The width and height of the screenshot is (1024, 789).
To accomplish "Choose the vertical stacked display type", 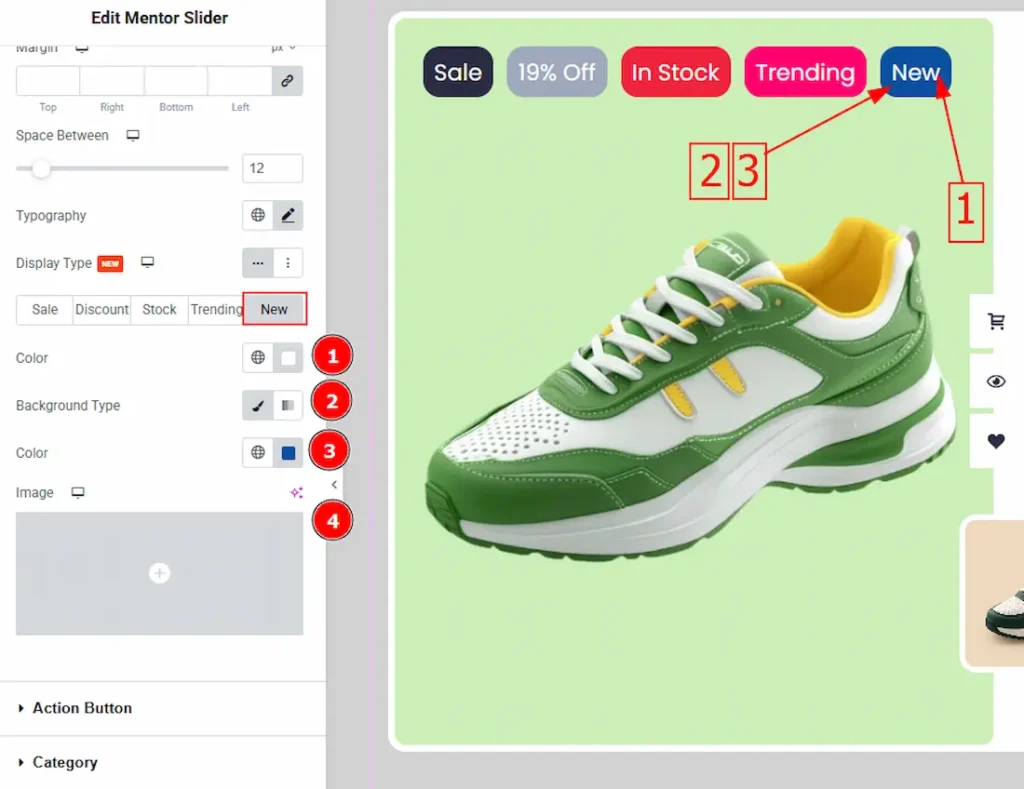I will coord(288,263).
